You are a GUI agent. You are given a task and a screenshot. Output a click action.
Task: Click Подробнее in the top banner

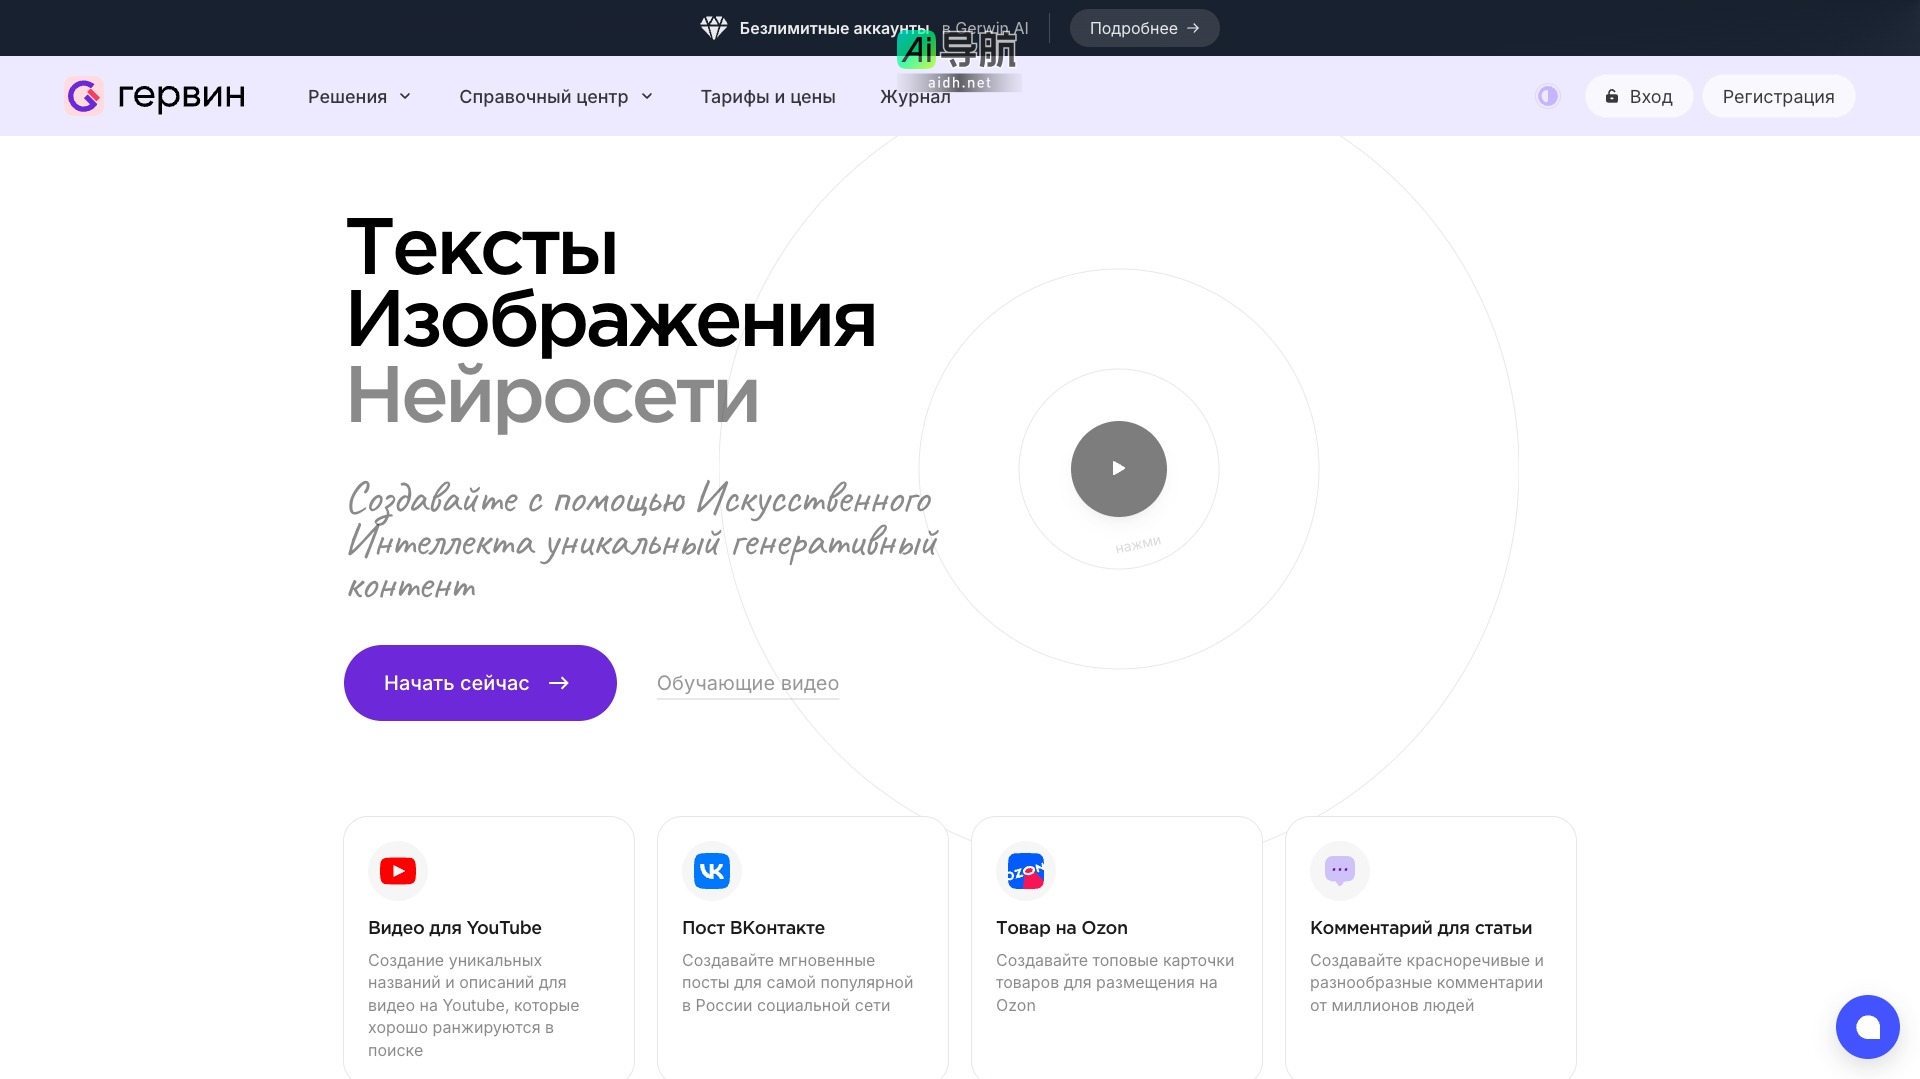[x=1144, y=28]
